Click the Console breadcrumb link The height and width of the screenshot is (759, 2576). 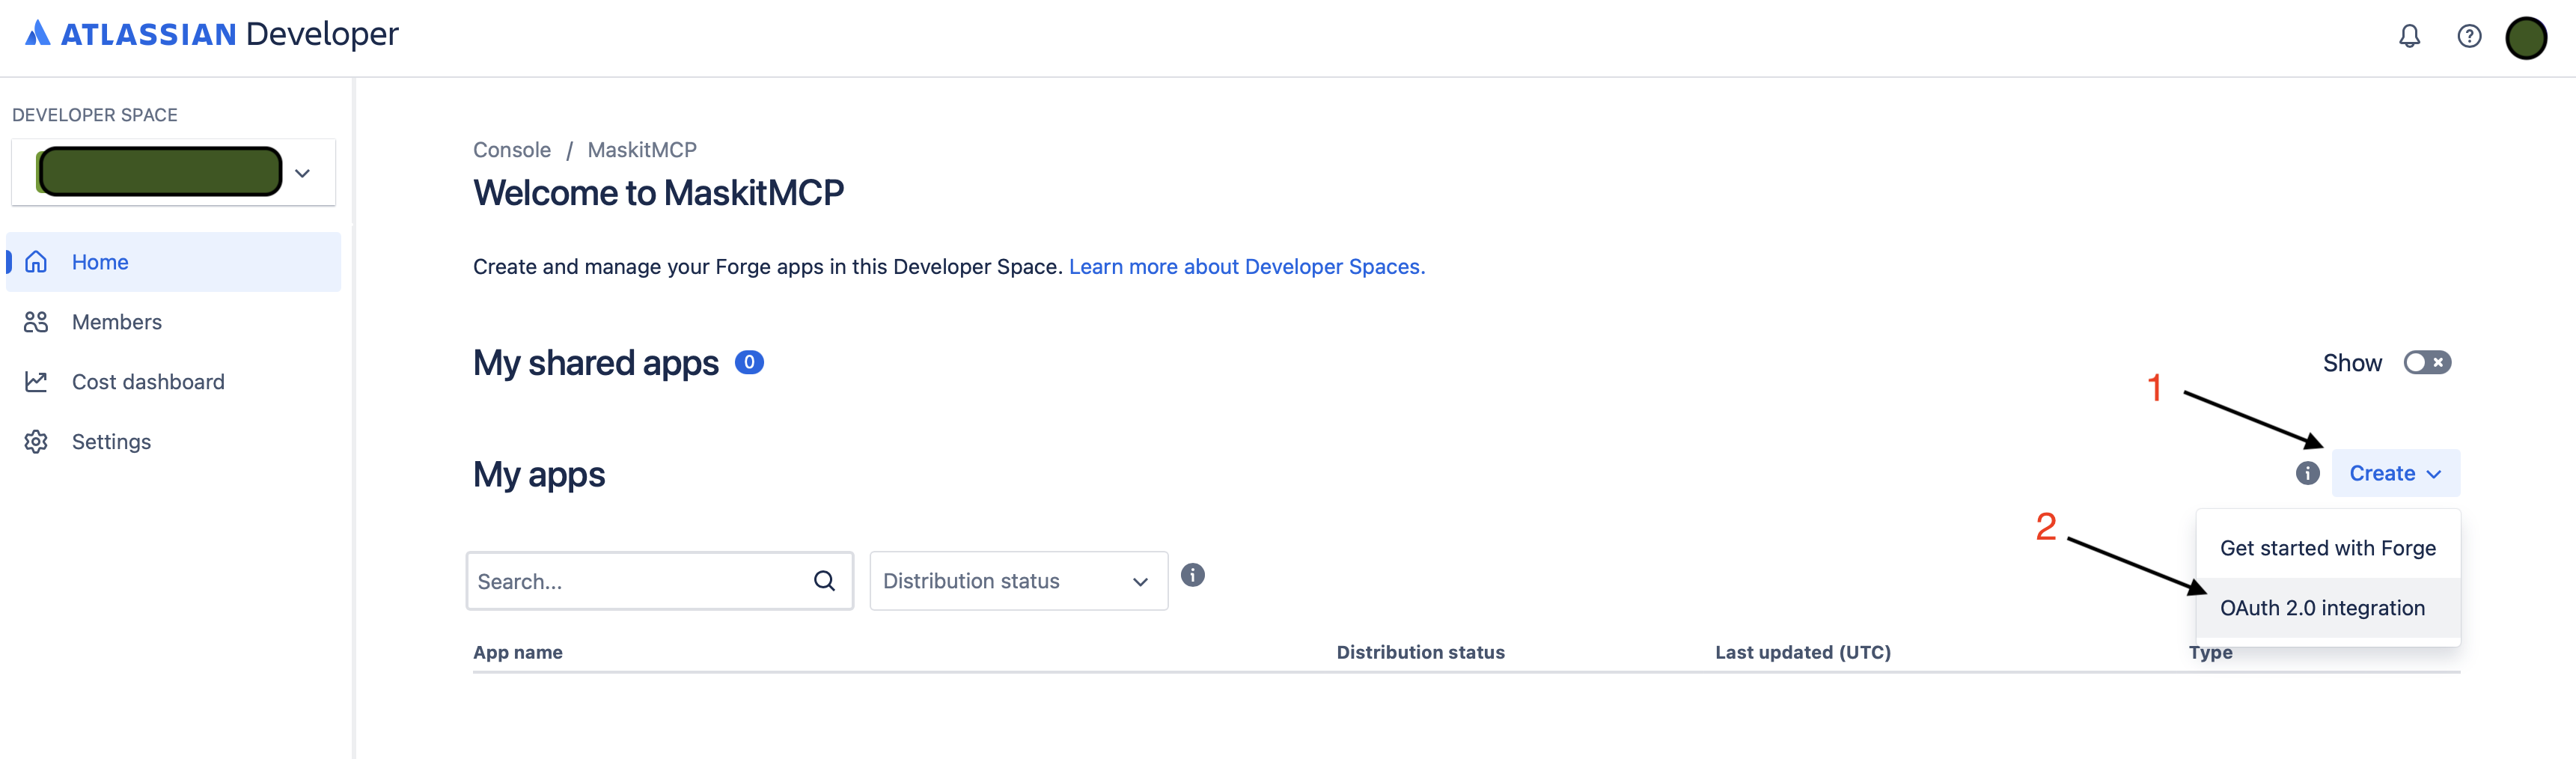pyautogui.click(x=512, y=150)
